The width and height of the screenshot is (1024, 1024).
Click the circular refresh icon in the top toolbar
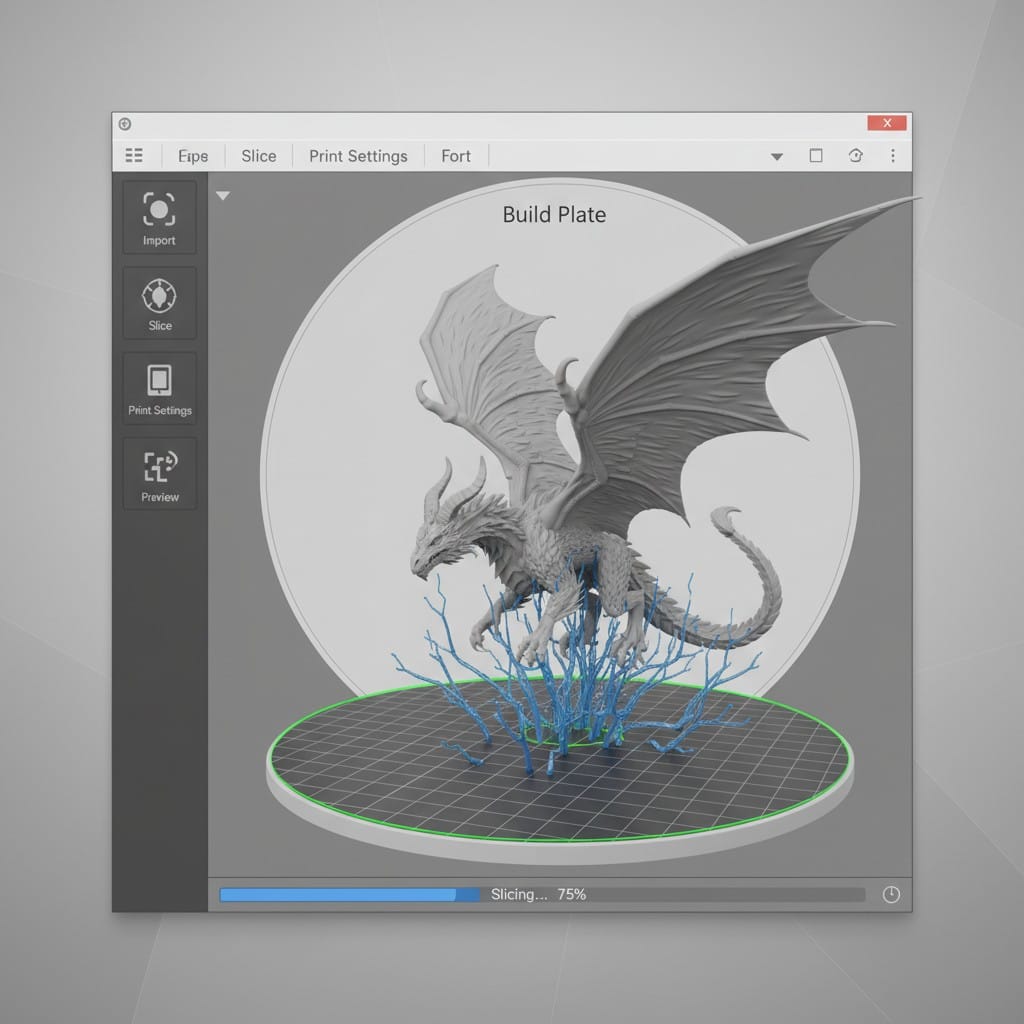coord(855,156)
